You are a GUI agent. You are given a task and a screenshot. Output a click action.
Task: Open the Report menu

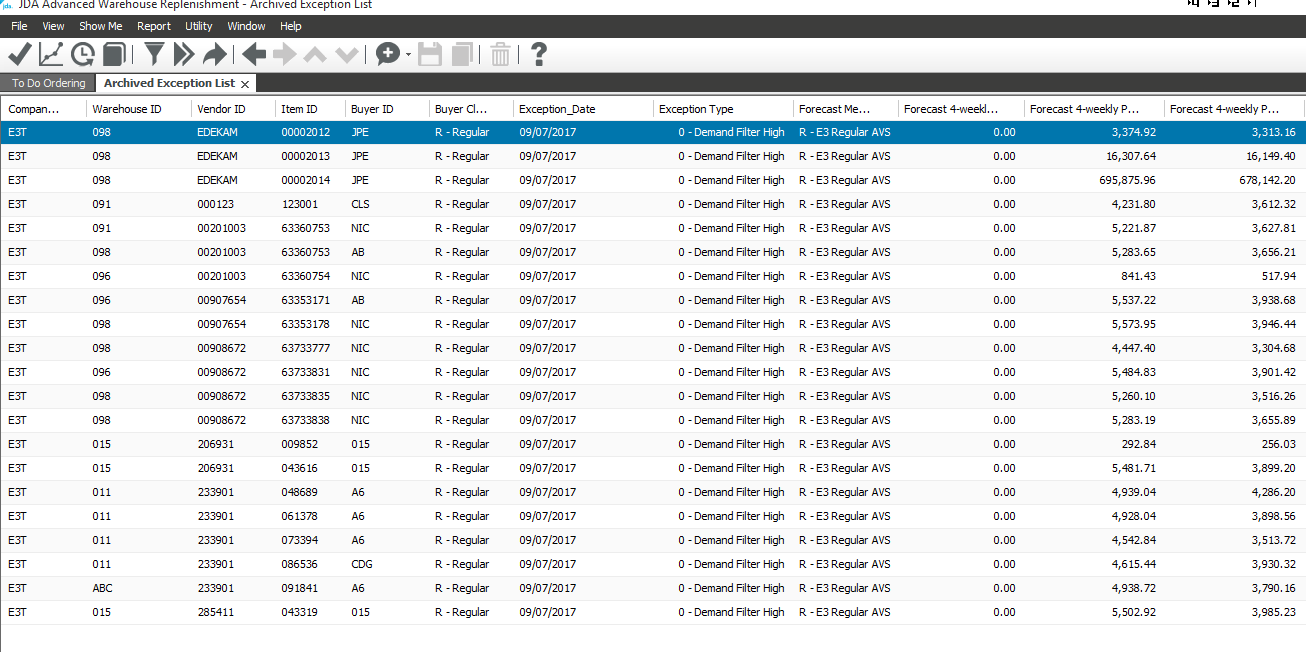[154, 26]
